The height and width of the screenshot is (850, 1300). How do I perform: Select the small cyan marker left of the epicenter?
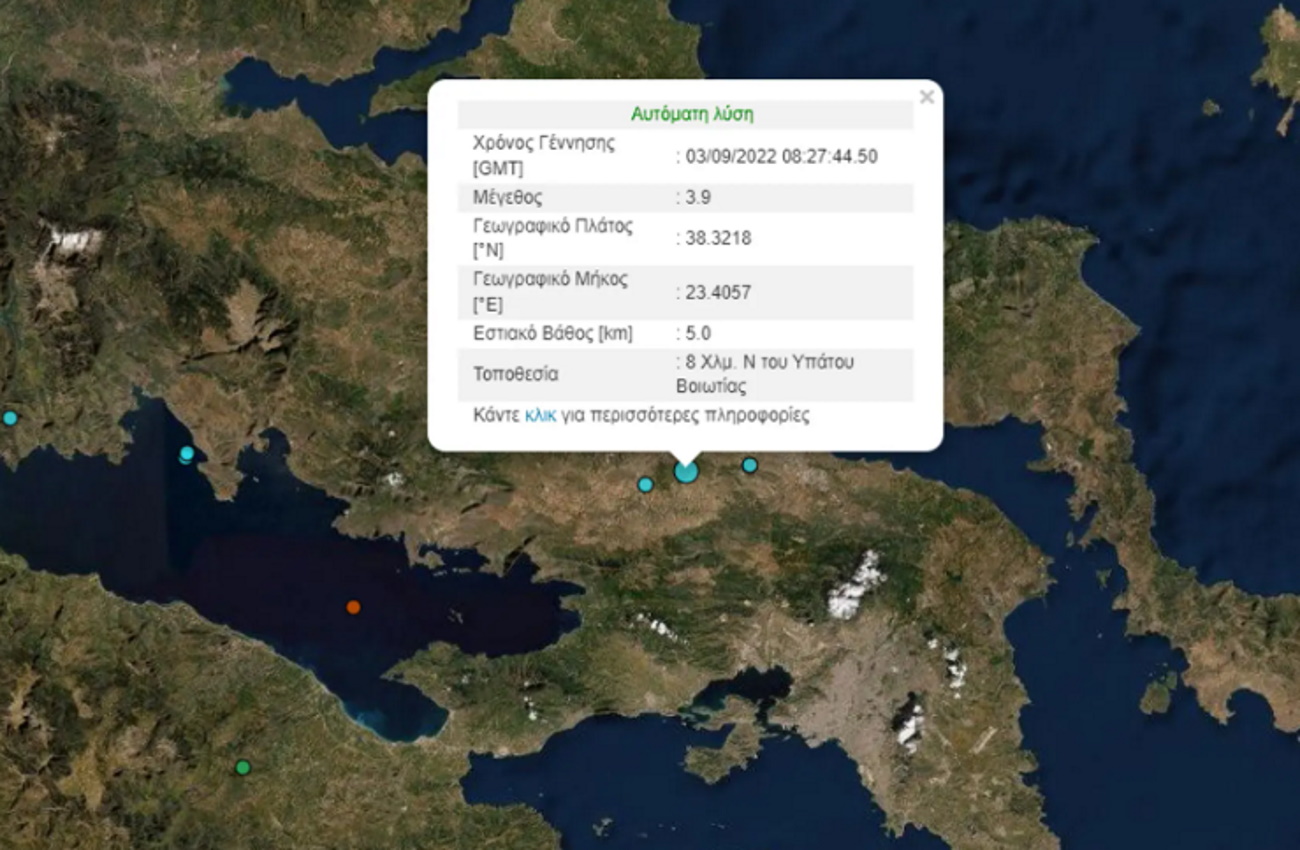tap(645, 485)
